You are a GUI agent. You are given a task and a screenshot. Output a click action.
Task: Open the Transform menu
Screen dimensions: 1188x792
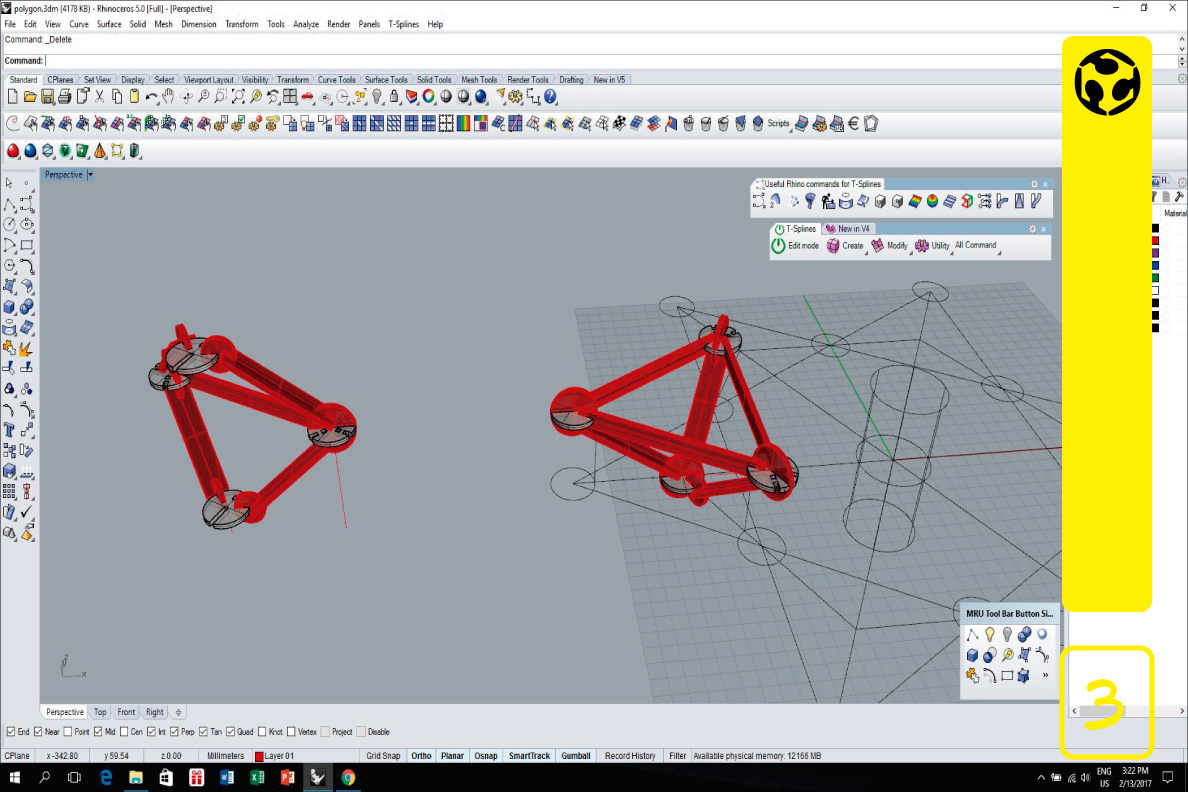click(x=241, y=24)
